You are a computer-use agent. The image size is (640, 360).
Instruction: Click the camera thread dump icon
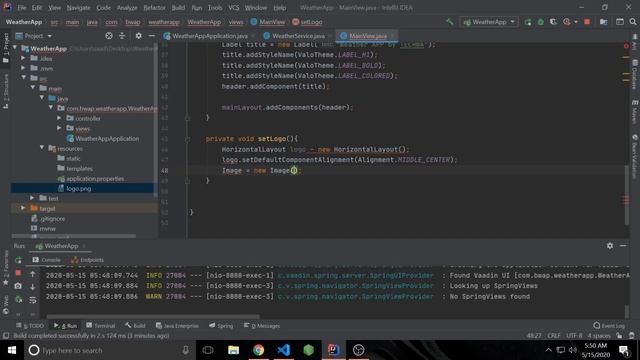point(18,286)
